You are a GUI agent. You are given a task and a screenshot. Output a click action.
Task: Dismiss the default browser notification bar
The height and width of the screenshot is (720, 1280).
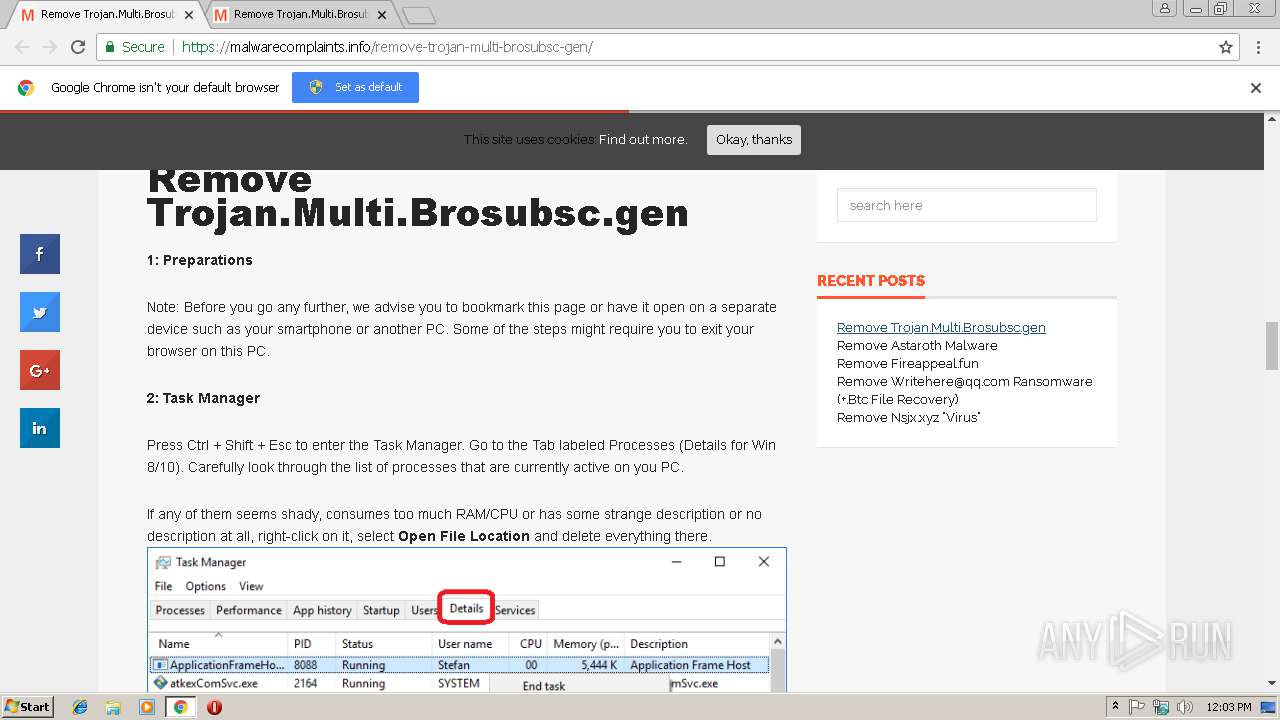point(1256,88)
